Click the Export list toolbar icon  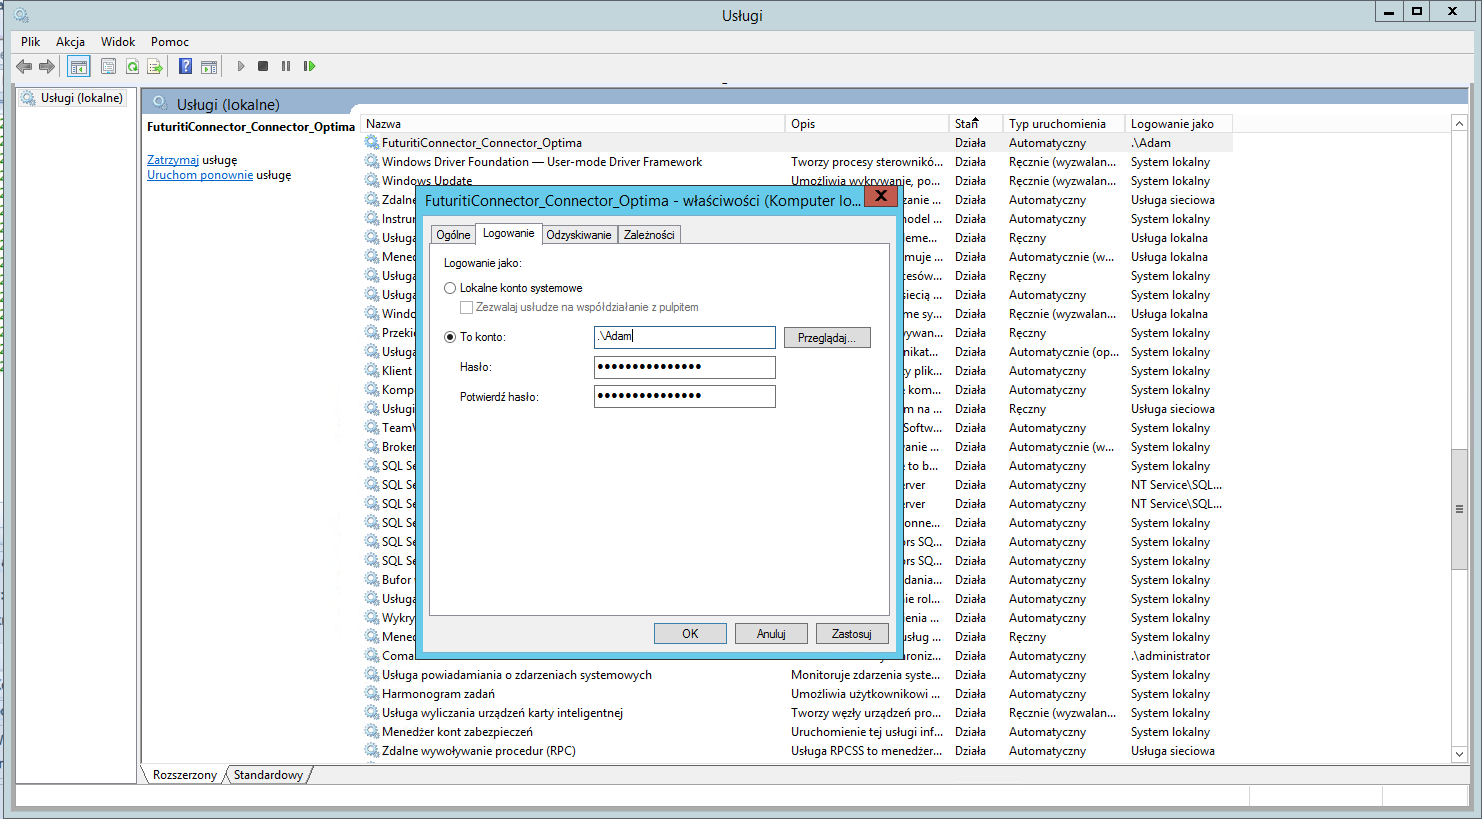coord(155,67)
